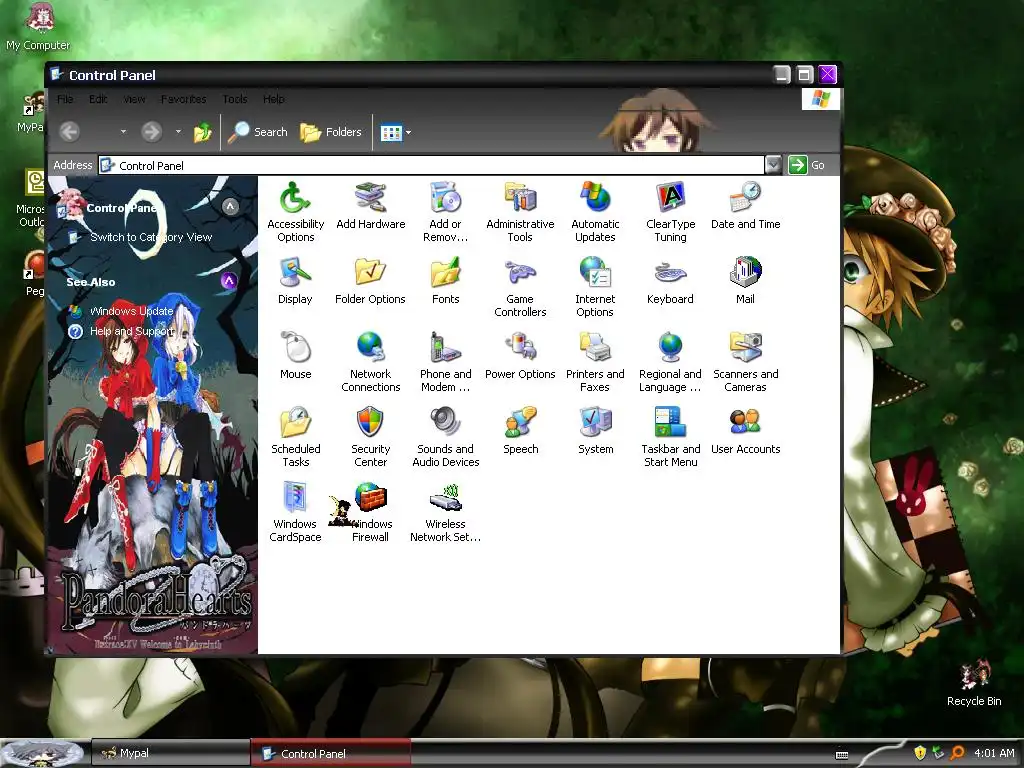Open Folder Options
Viewport: 1024px width, 768px height.
coord(370,280)
